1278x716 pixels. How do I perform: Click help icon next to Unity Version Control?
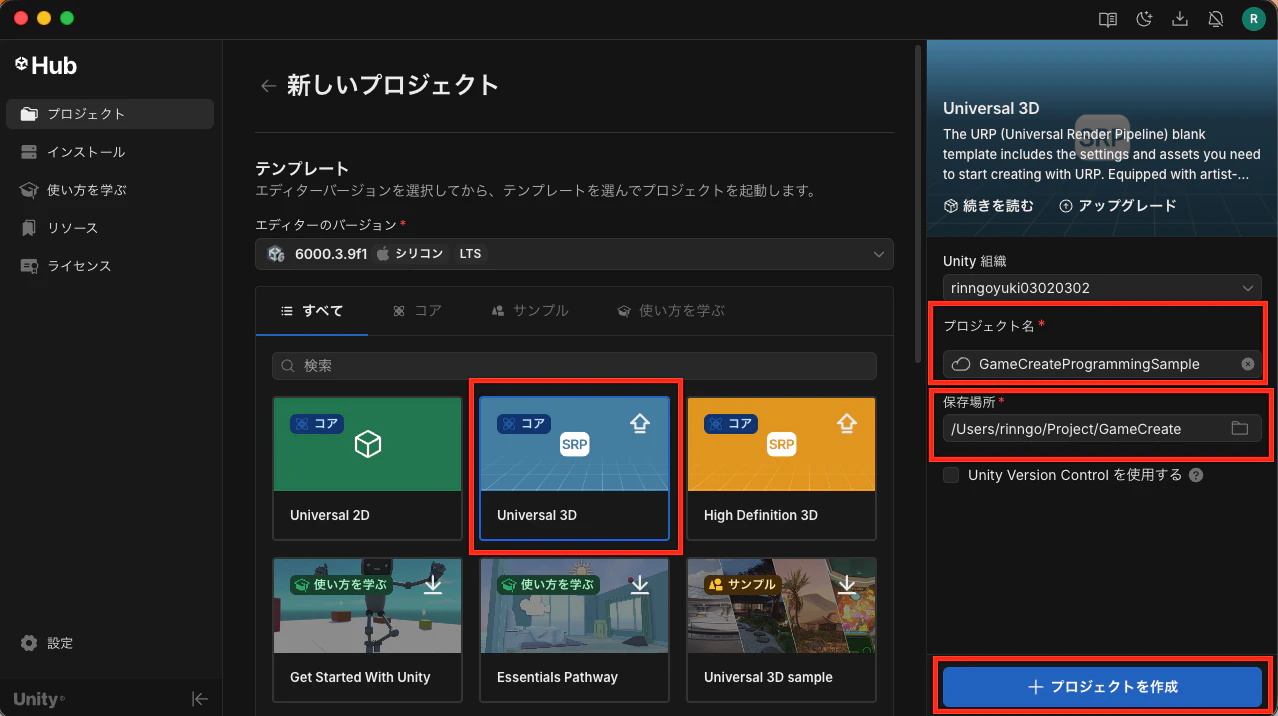coord(1196,476)
